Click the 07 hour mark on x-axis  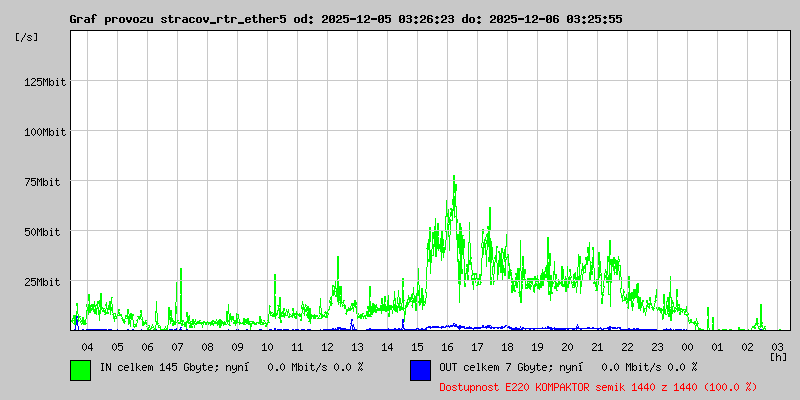(177, 347)
